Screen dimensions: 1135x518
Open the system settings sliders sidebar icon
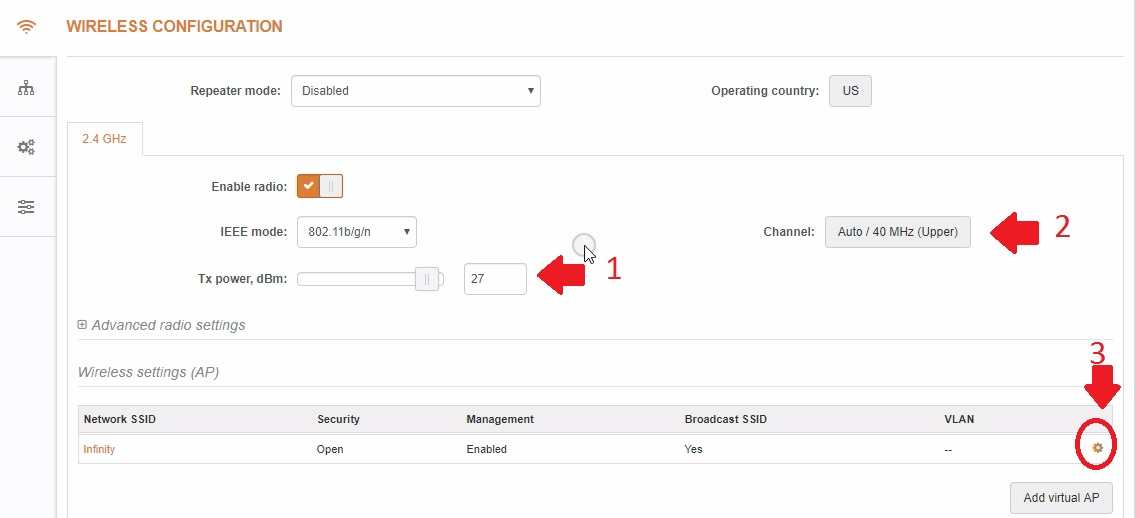click(27, 208)
